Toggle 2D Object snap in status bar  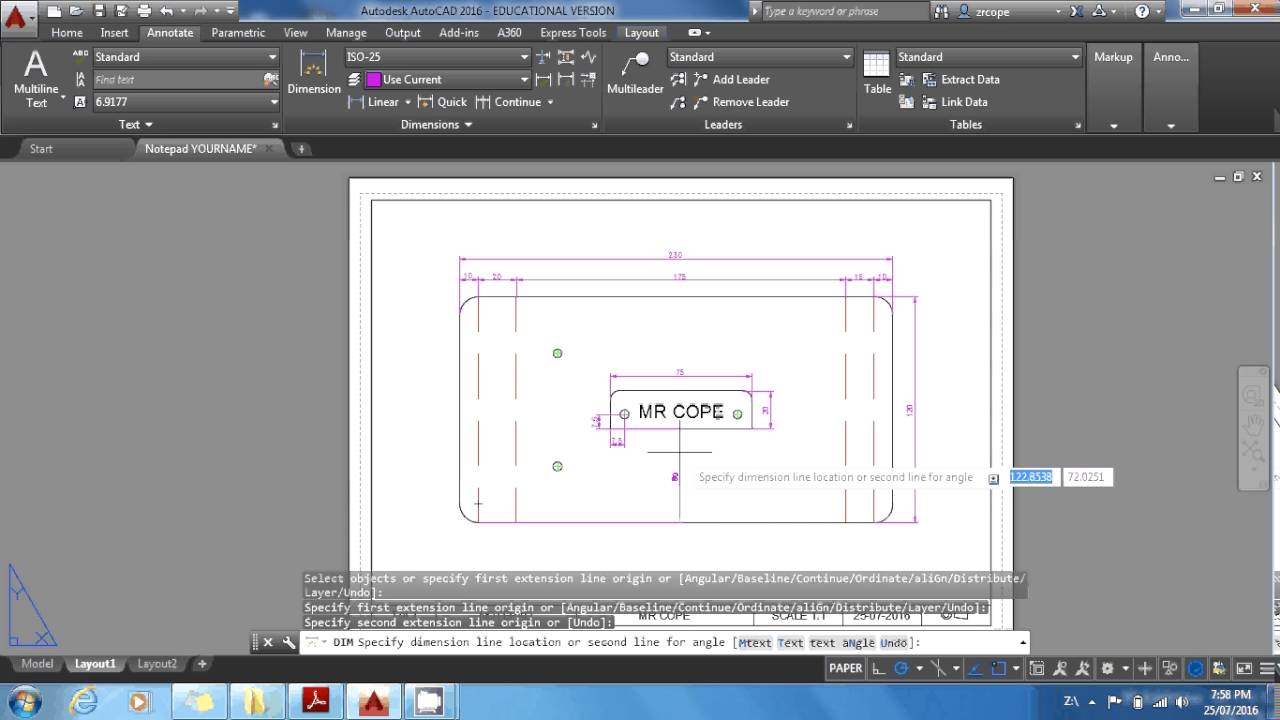click(1000, 668)
